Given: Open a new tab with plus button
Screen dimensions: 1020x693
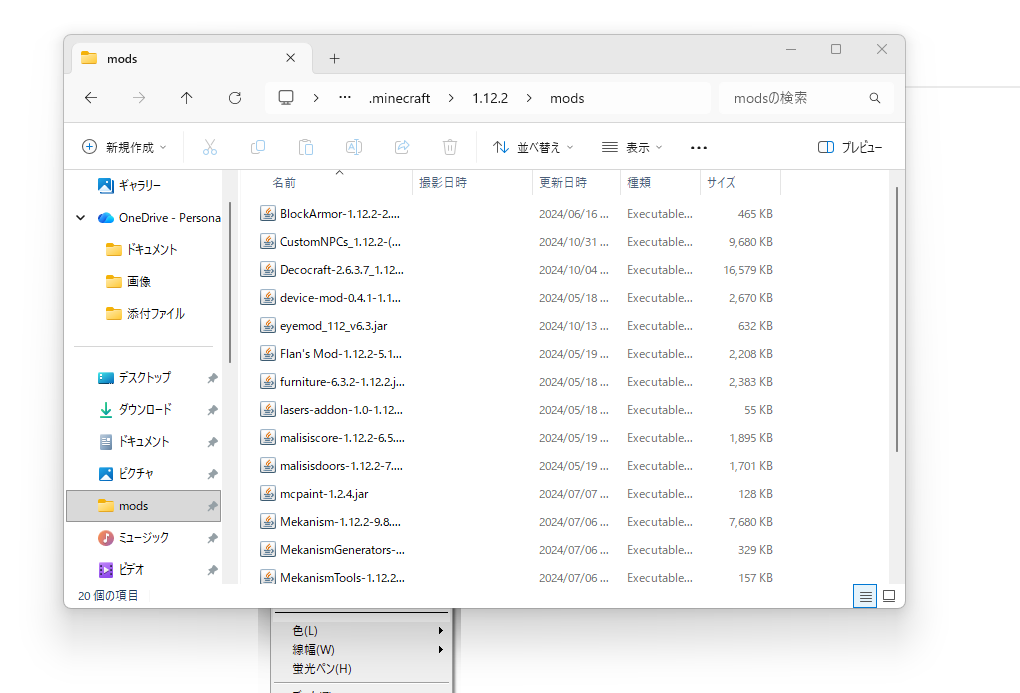Looking at the screenshot, I should (x=334, y=58).
